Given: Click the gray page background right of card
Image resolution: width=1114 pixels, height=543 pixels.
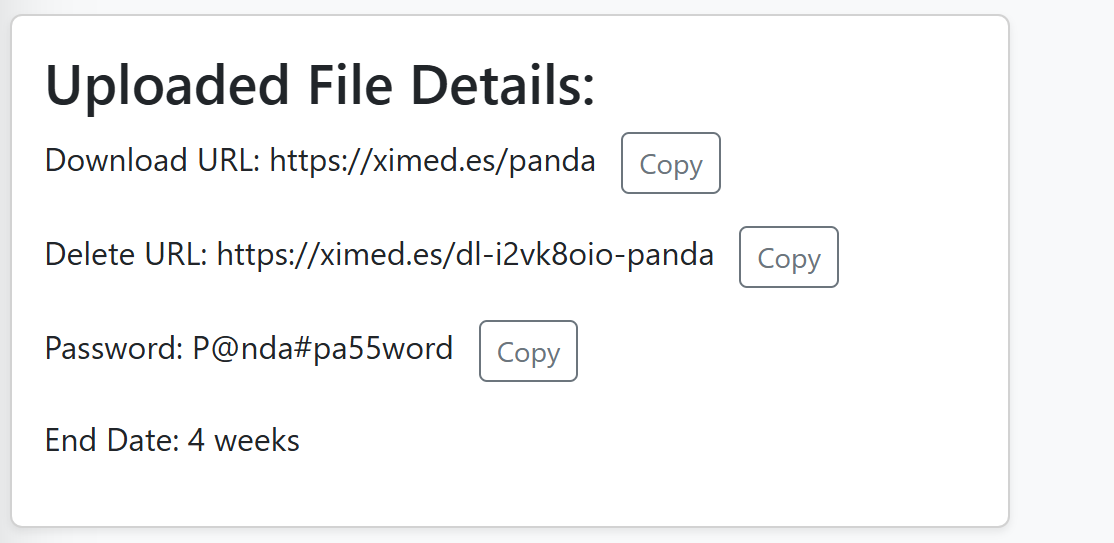Looking at the screenshot, I should point(1062,270).
